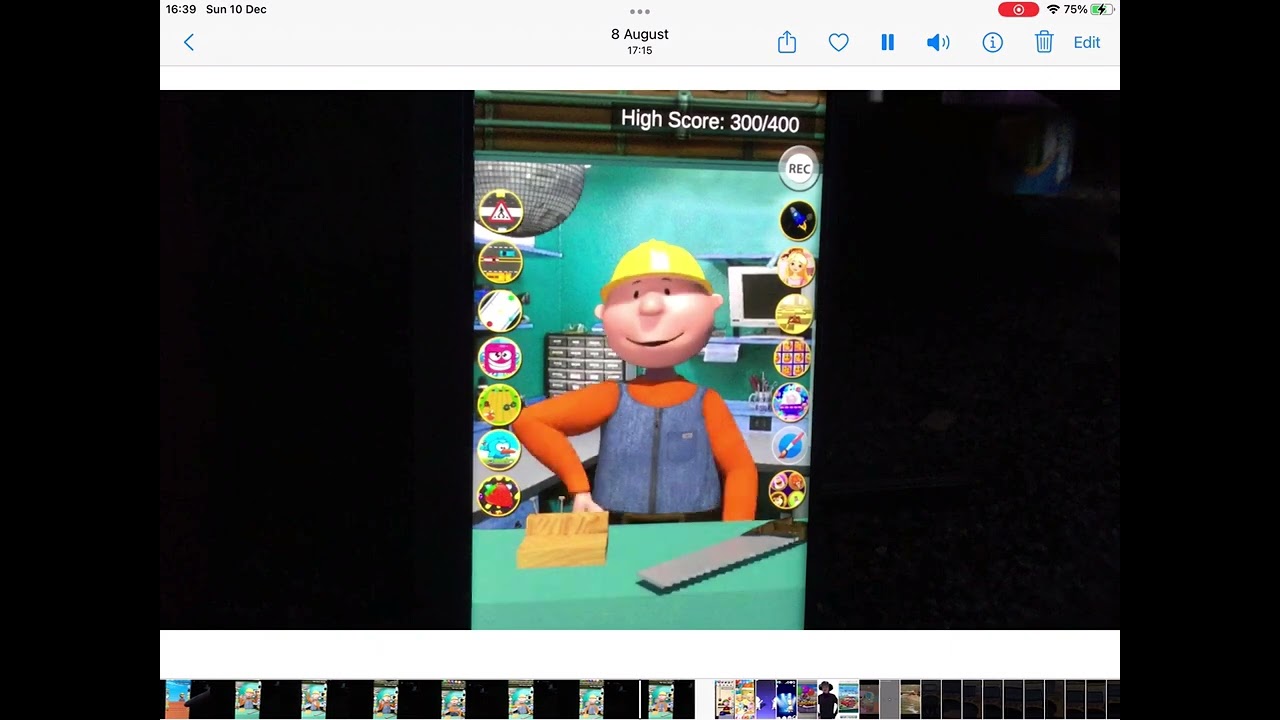Open the pink monster minigame icon

pyautogui.click(x=499, y=358)
